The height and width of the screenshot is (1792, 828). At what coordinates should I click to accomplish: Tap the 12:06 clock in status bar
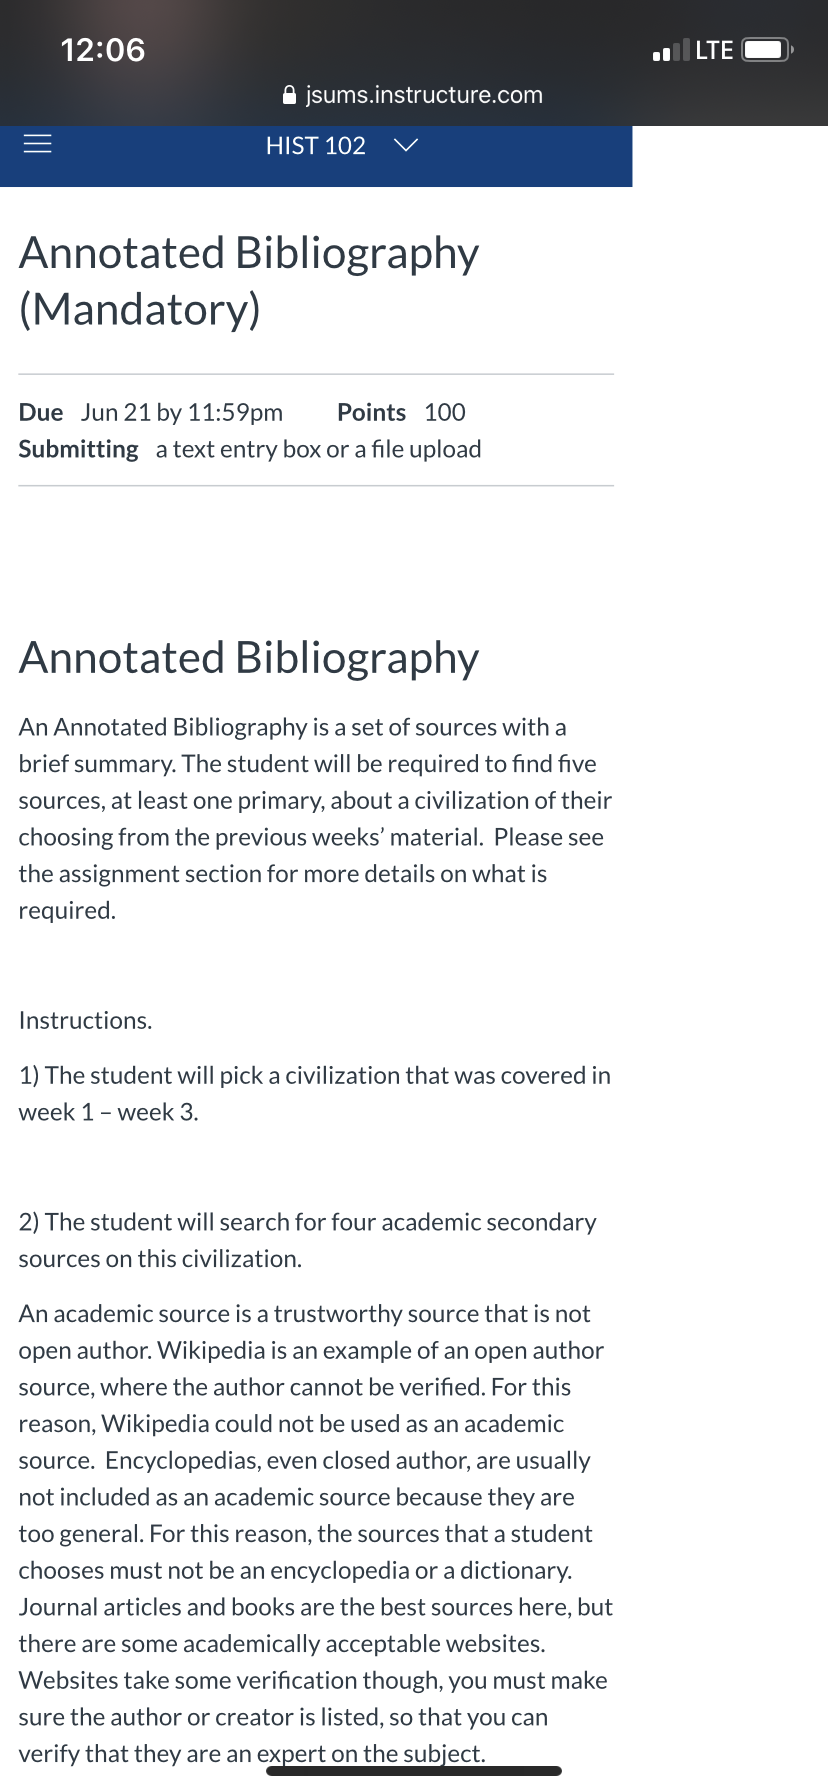pos(103,50)
